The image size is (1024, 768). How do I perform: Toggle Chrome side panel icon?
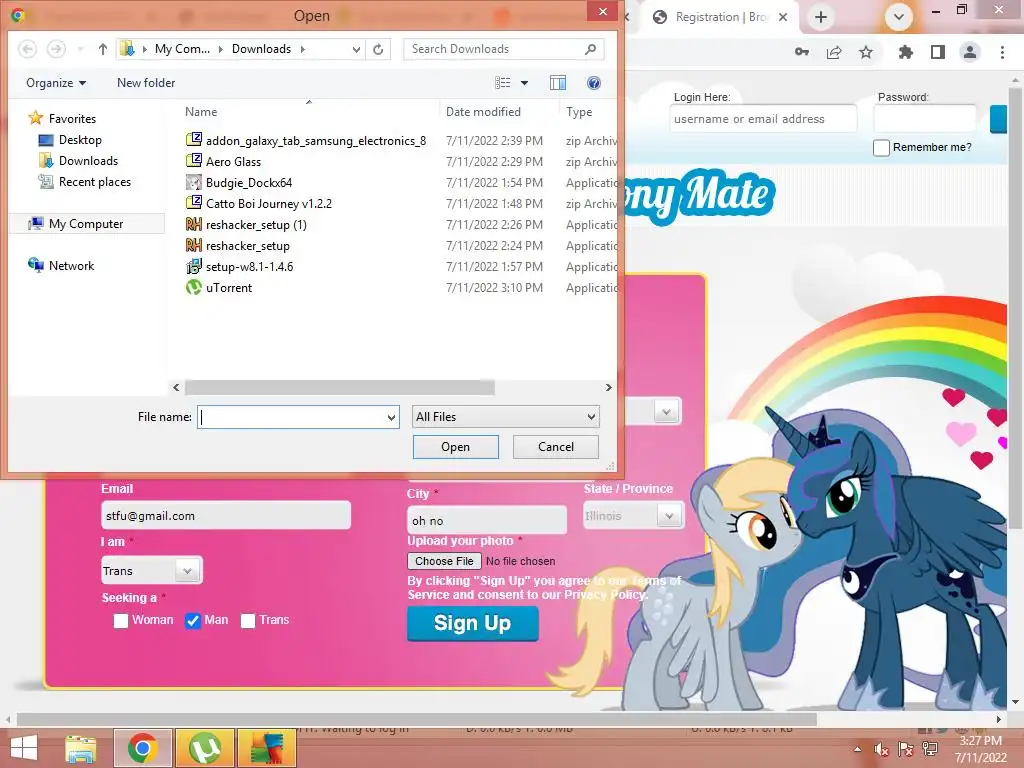click(938, 52)
